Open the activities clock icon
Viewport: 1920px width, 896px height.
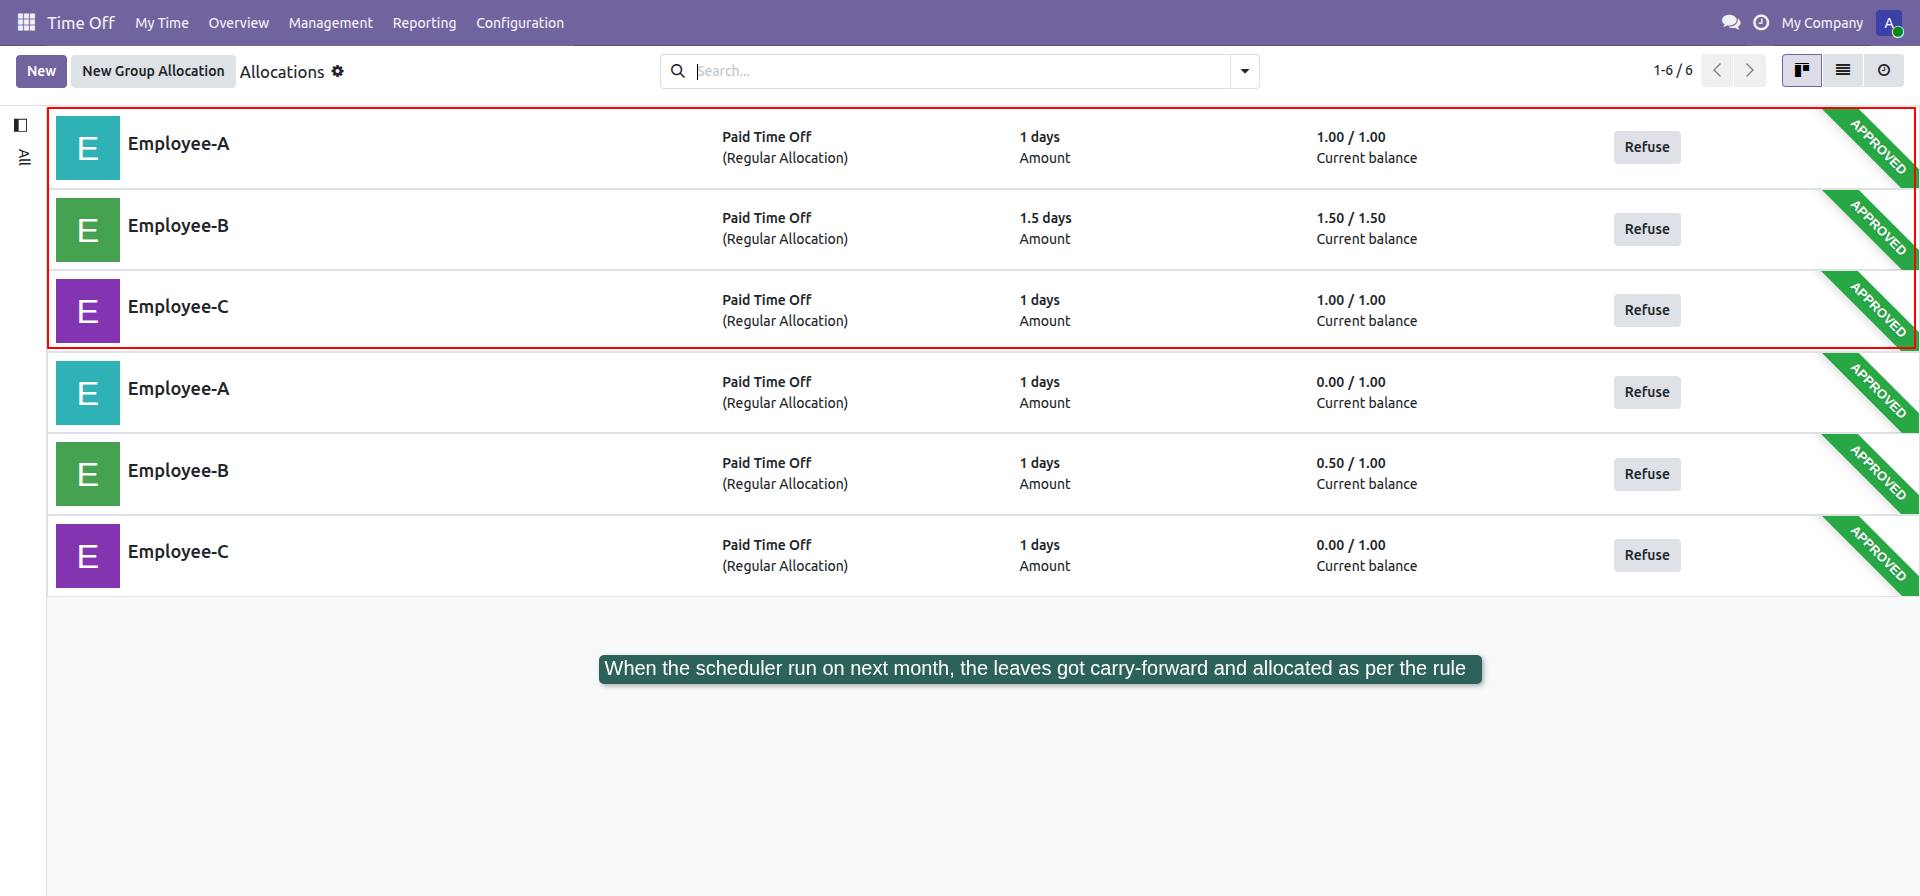1761,22
